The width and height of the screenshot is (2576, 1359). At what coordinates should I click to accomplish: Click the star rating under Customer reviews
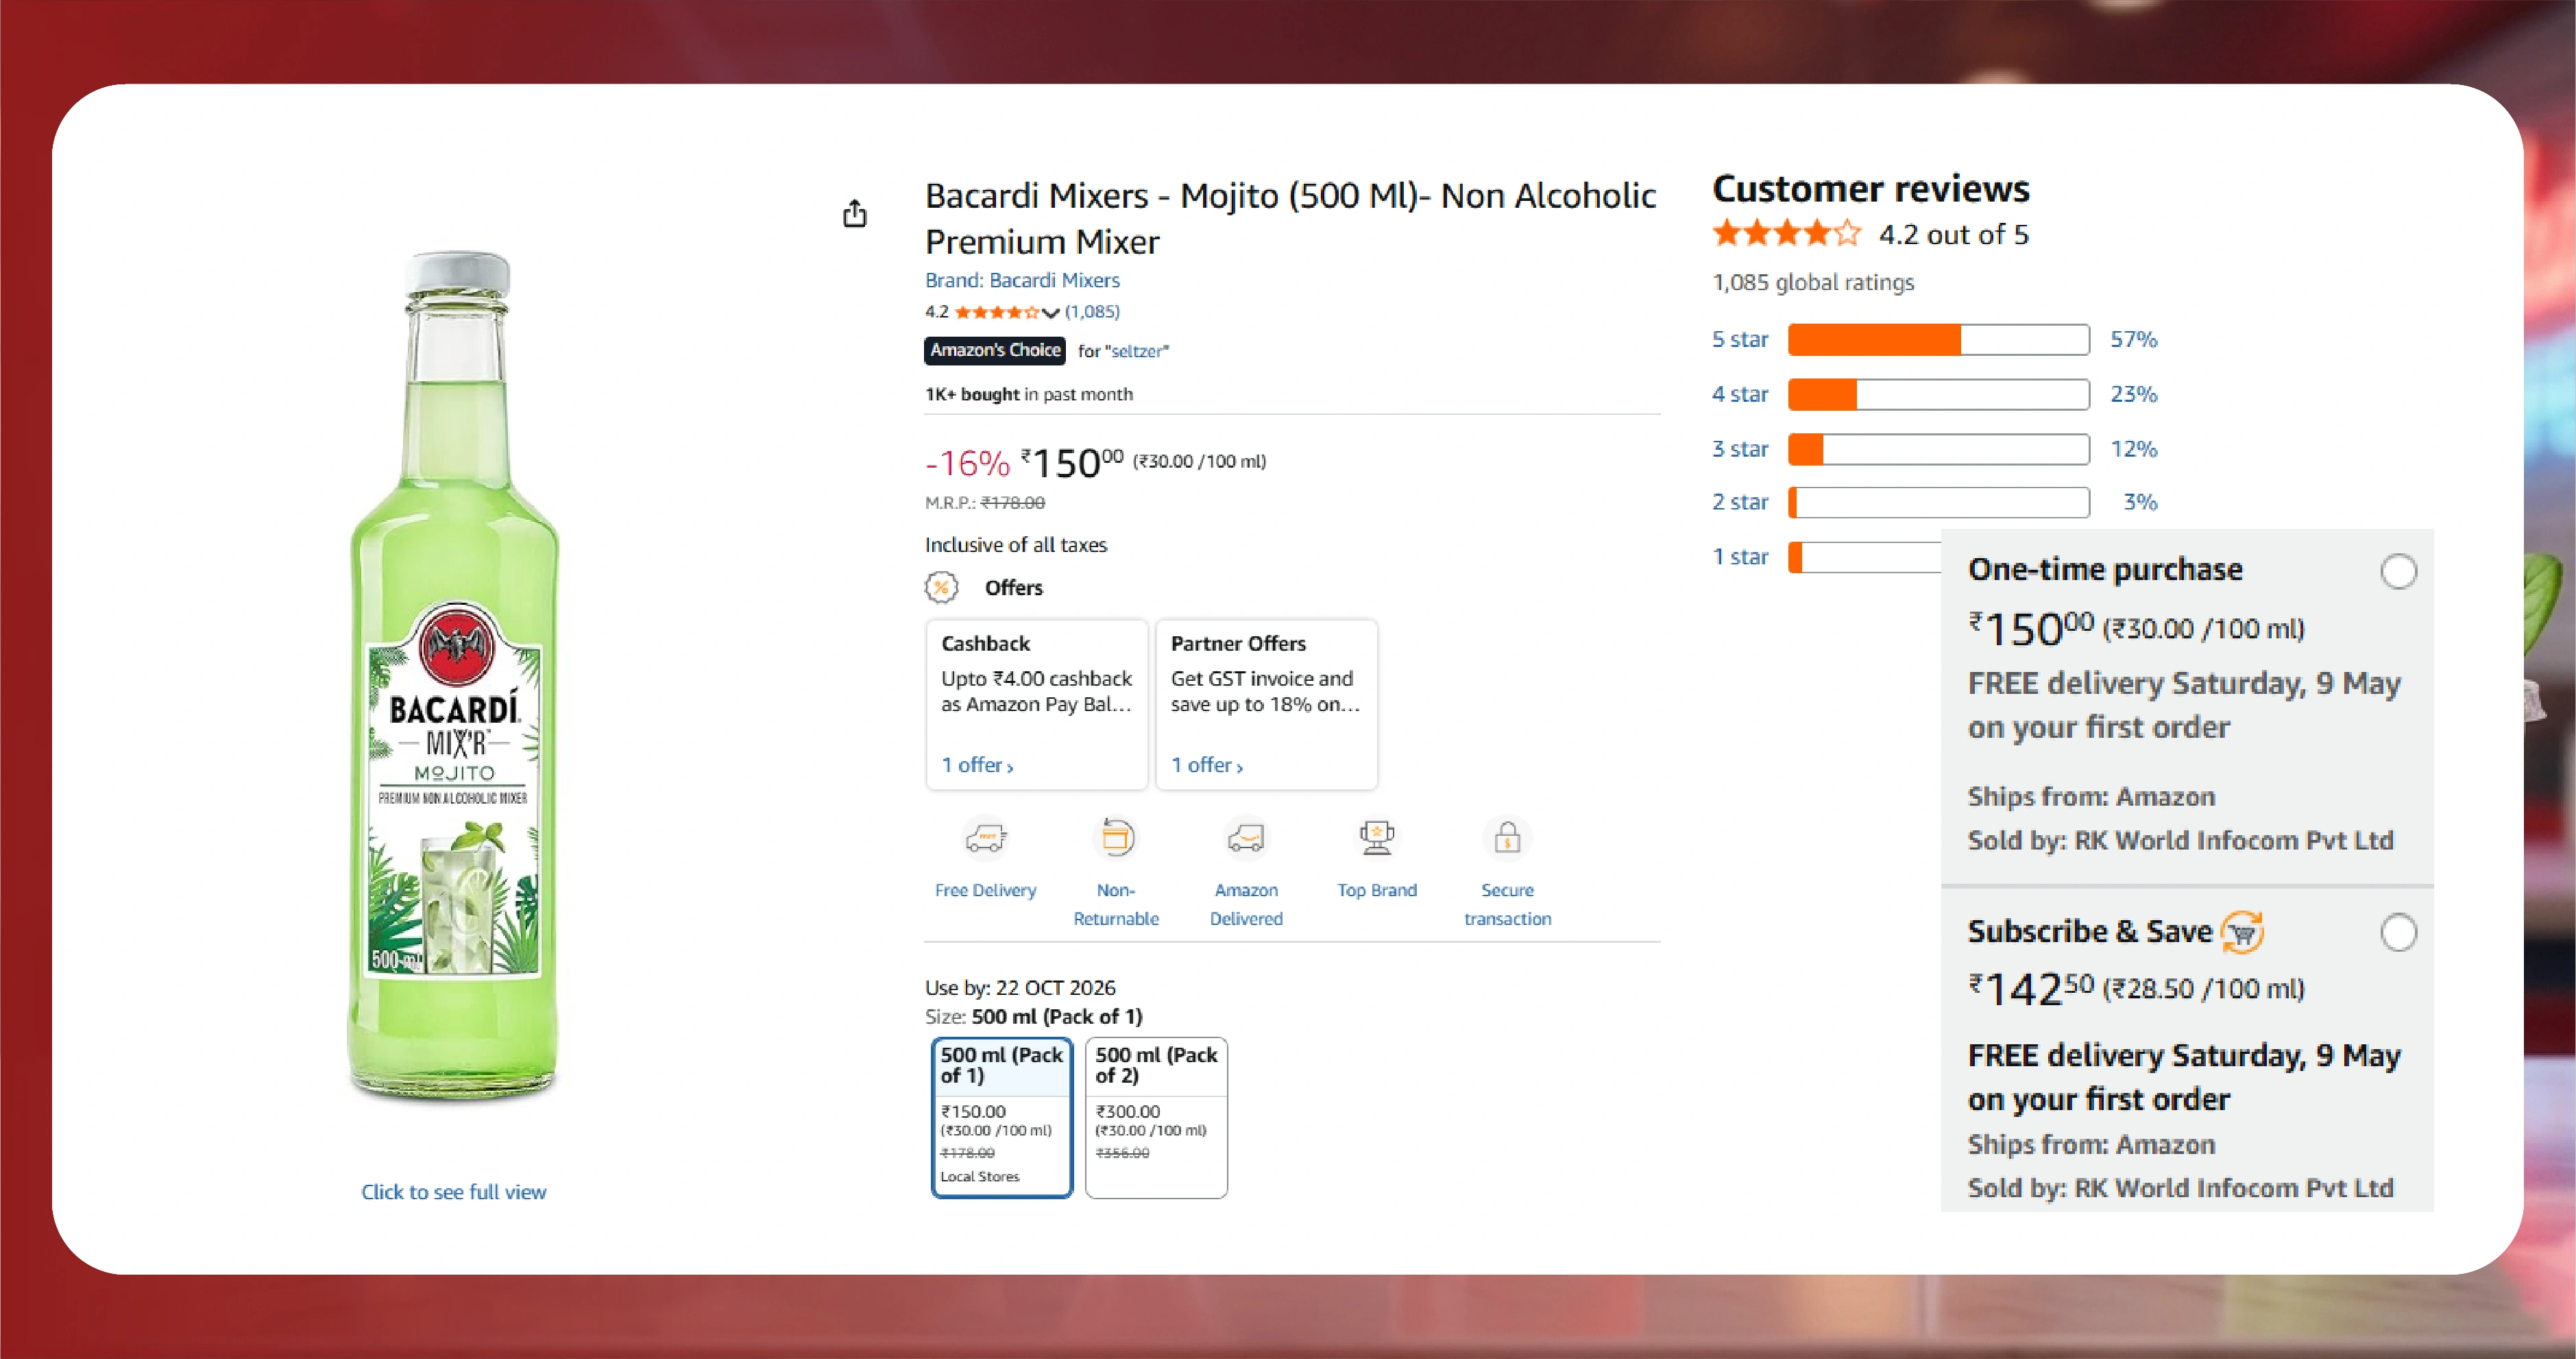point(1787,234)
